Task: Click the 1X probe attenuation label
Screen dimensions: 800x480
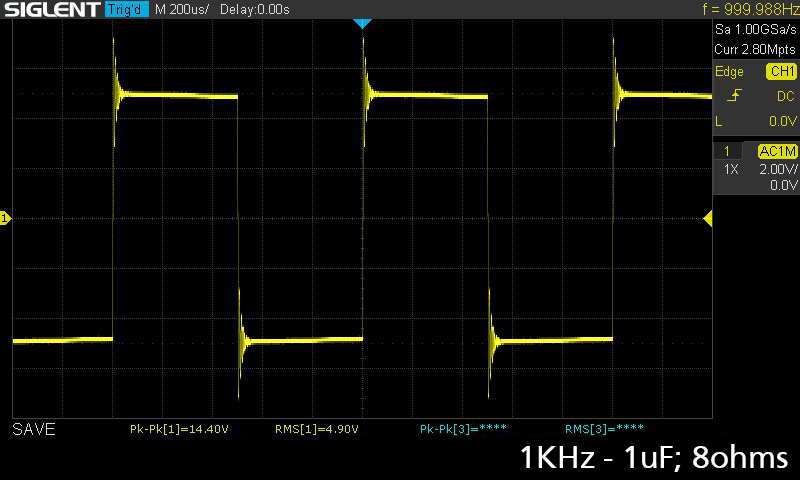Action: (x=731, y=169)
